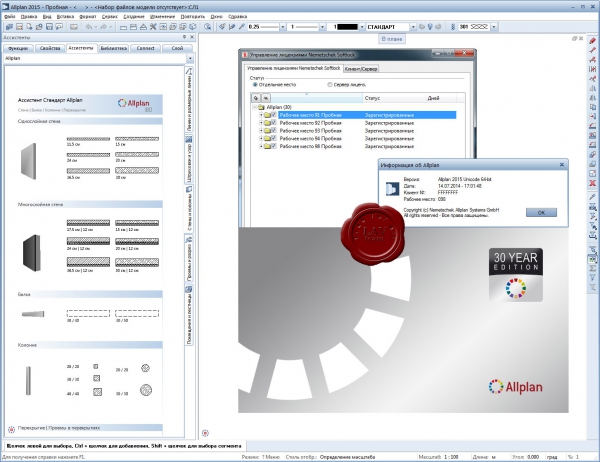
Task: Expand the Рабочее место 91 tree node
Action: pyautogui.click(x=261, y=115)
